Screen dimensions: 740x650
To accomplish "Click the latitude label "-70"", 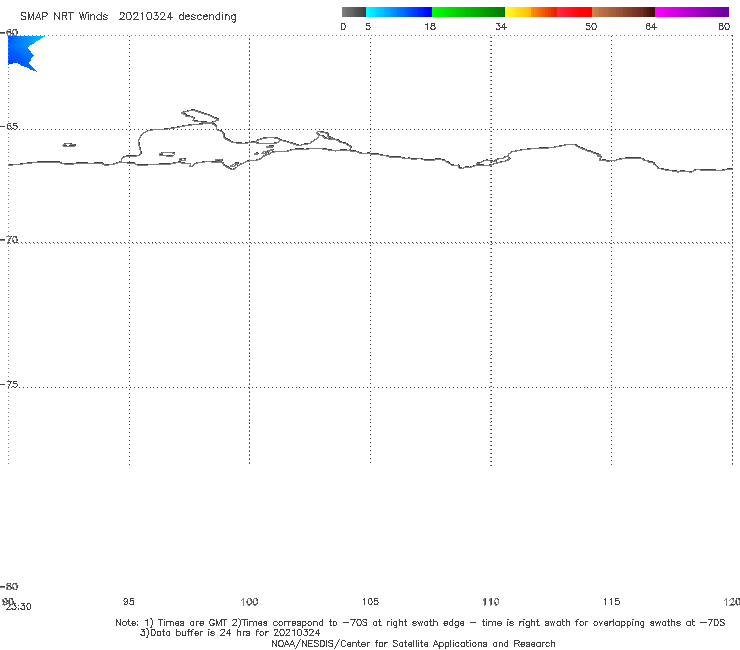I will tap(9, 240).
